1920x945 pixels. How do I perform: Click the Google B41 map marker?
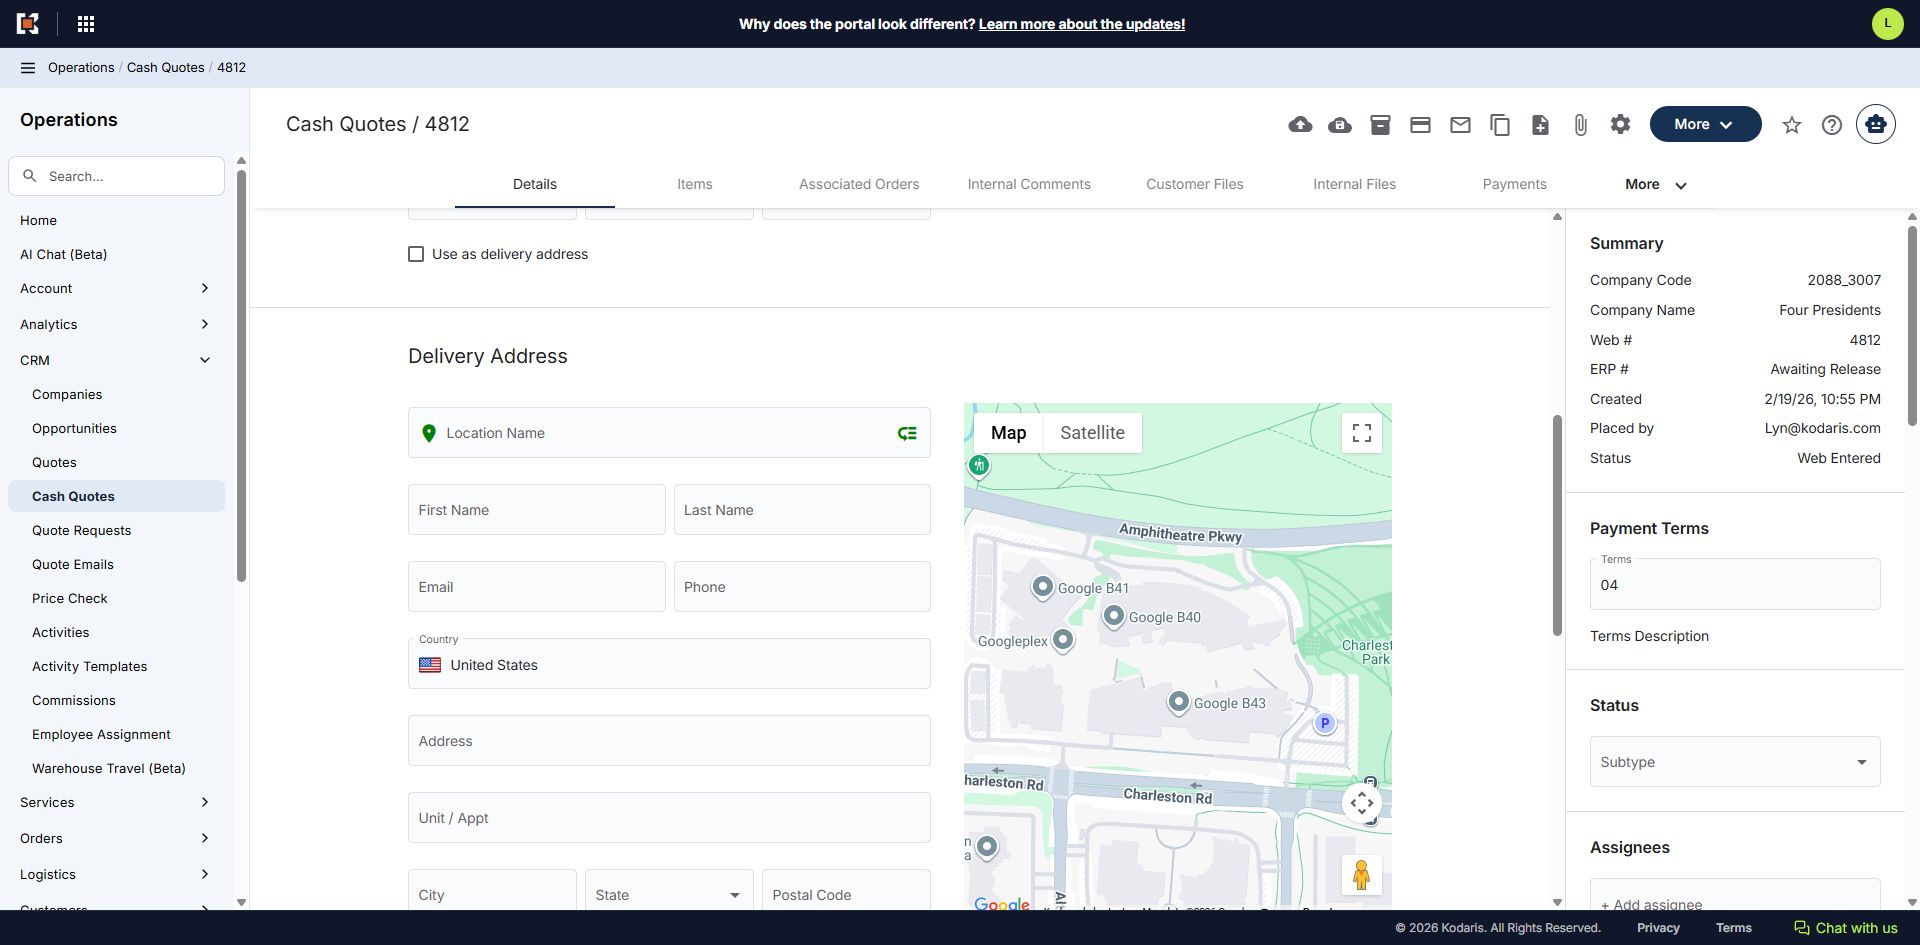[x=1043, y=587]
